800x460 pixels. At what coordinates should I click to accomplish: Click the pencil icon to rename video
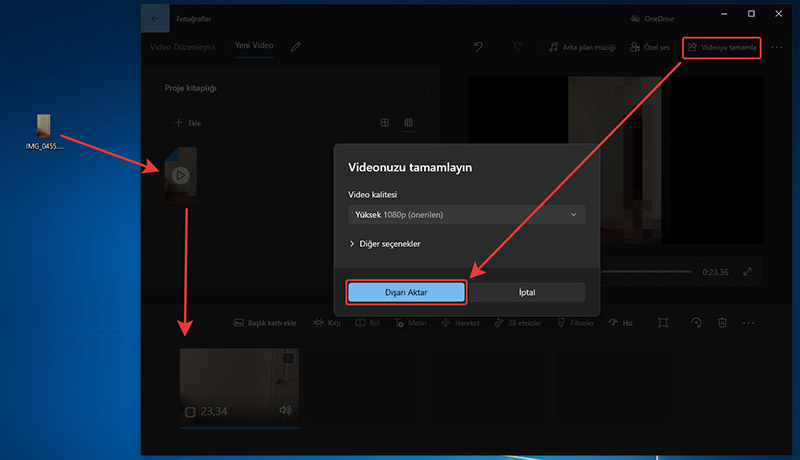pos(295,47)
